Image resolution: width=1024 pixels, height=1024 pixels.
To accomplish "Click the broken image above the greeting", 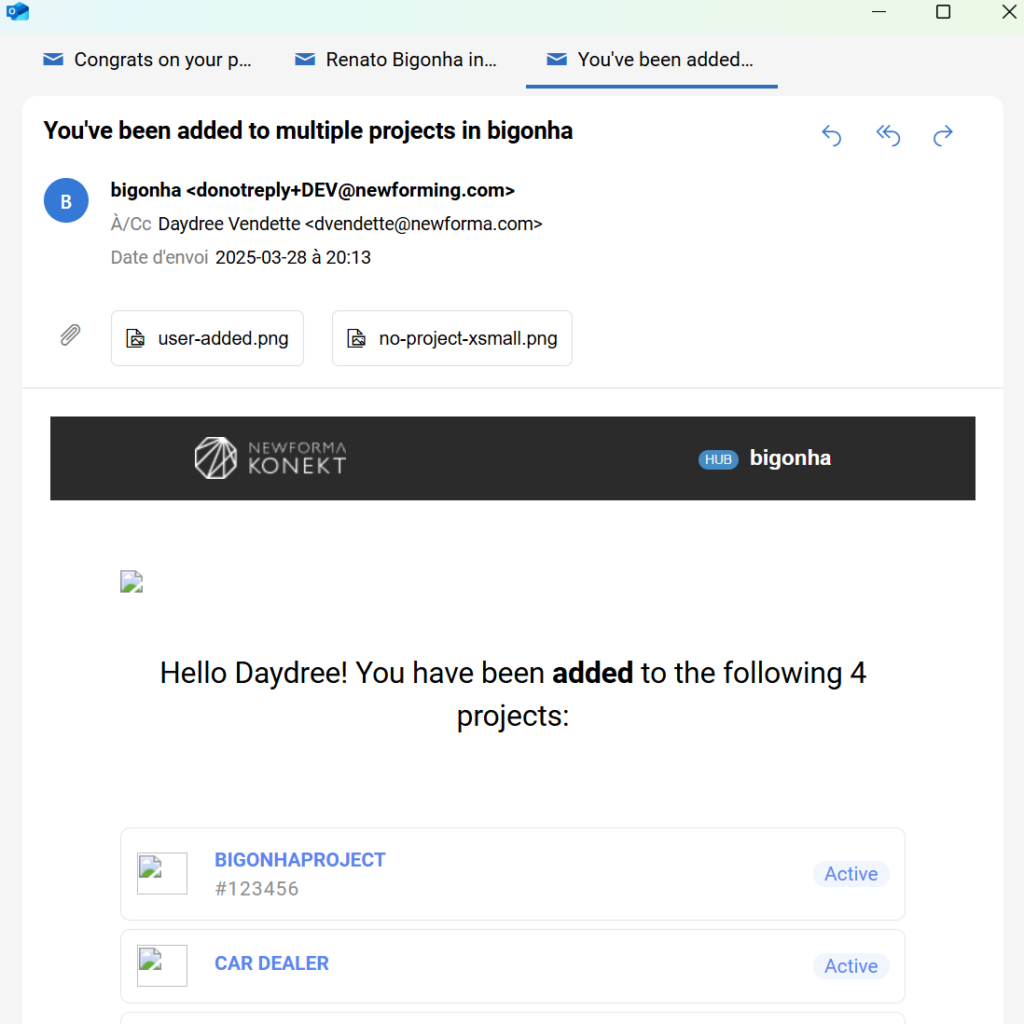I will [x=131, y=581].
